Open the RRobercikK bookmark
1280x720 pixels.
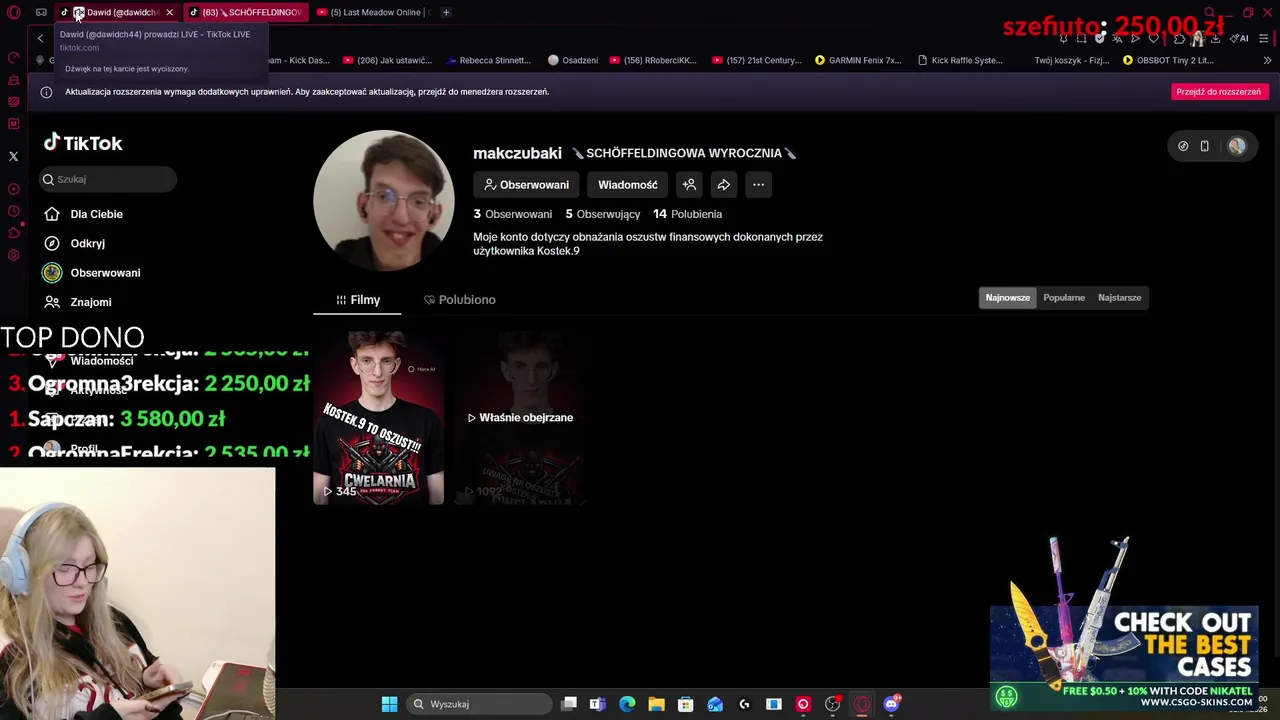tap(652, 60)
